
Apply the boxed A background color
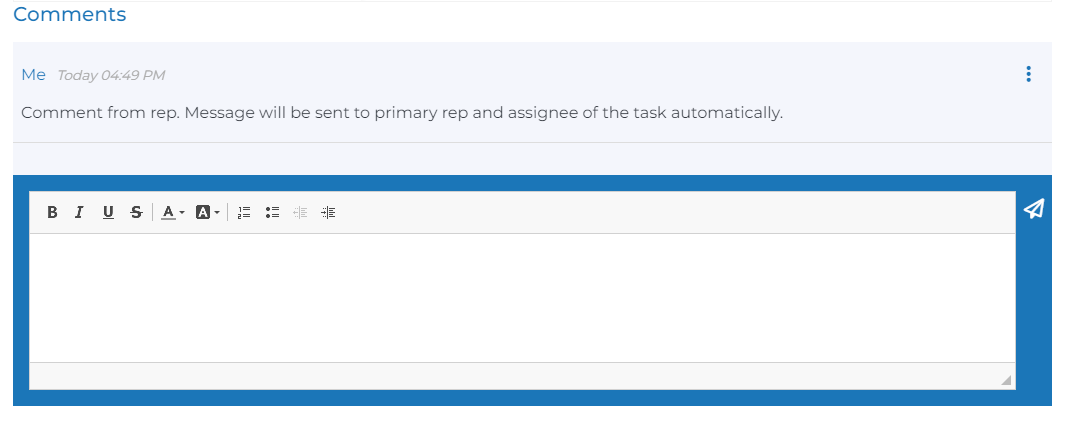(x=203, y=212)
